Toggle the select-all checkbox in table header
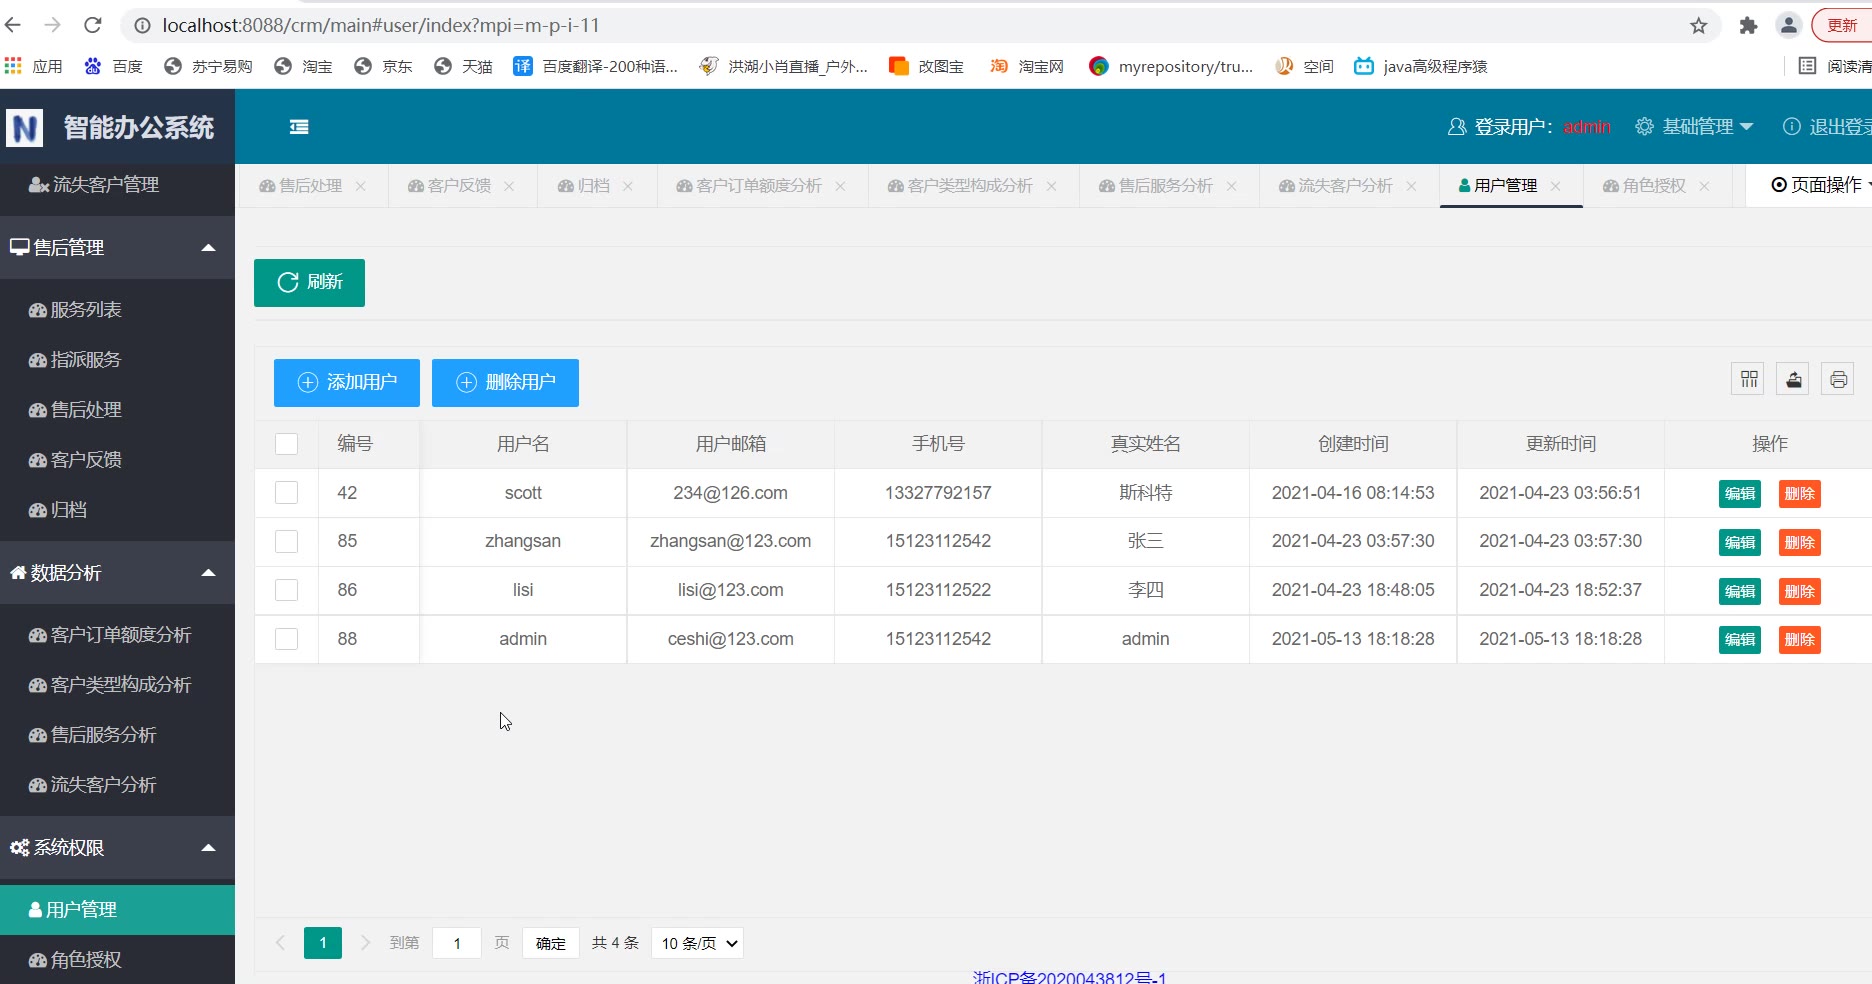1872x984 pixels. pyautogui.click(x=287, y=444)
